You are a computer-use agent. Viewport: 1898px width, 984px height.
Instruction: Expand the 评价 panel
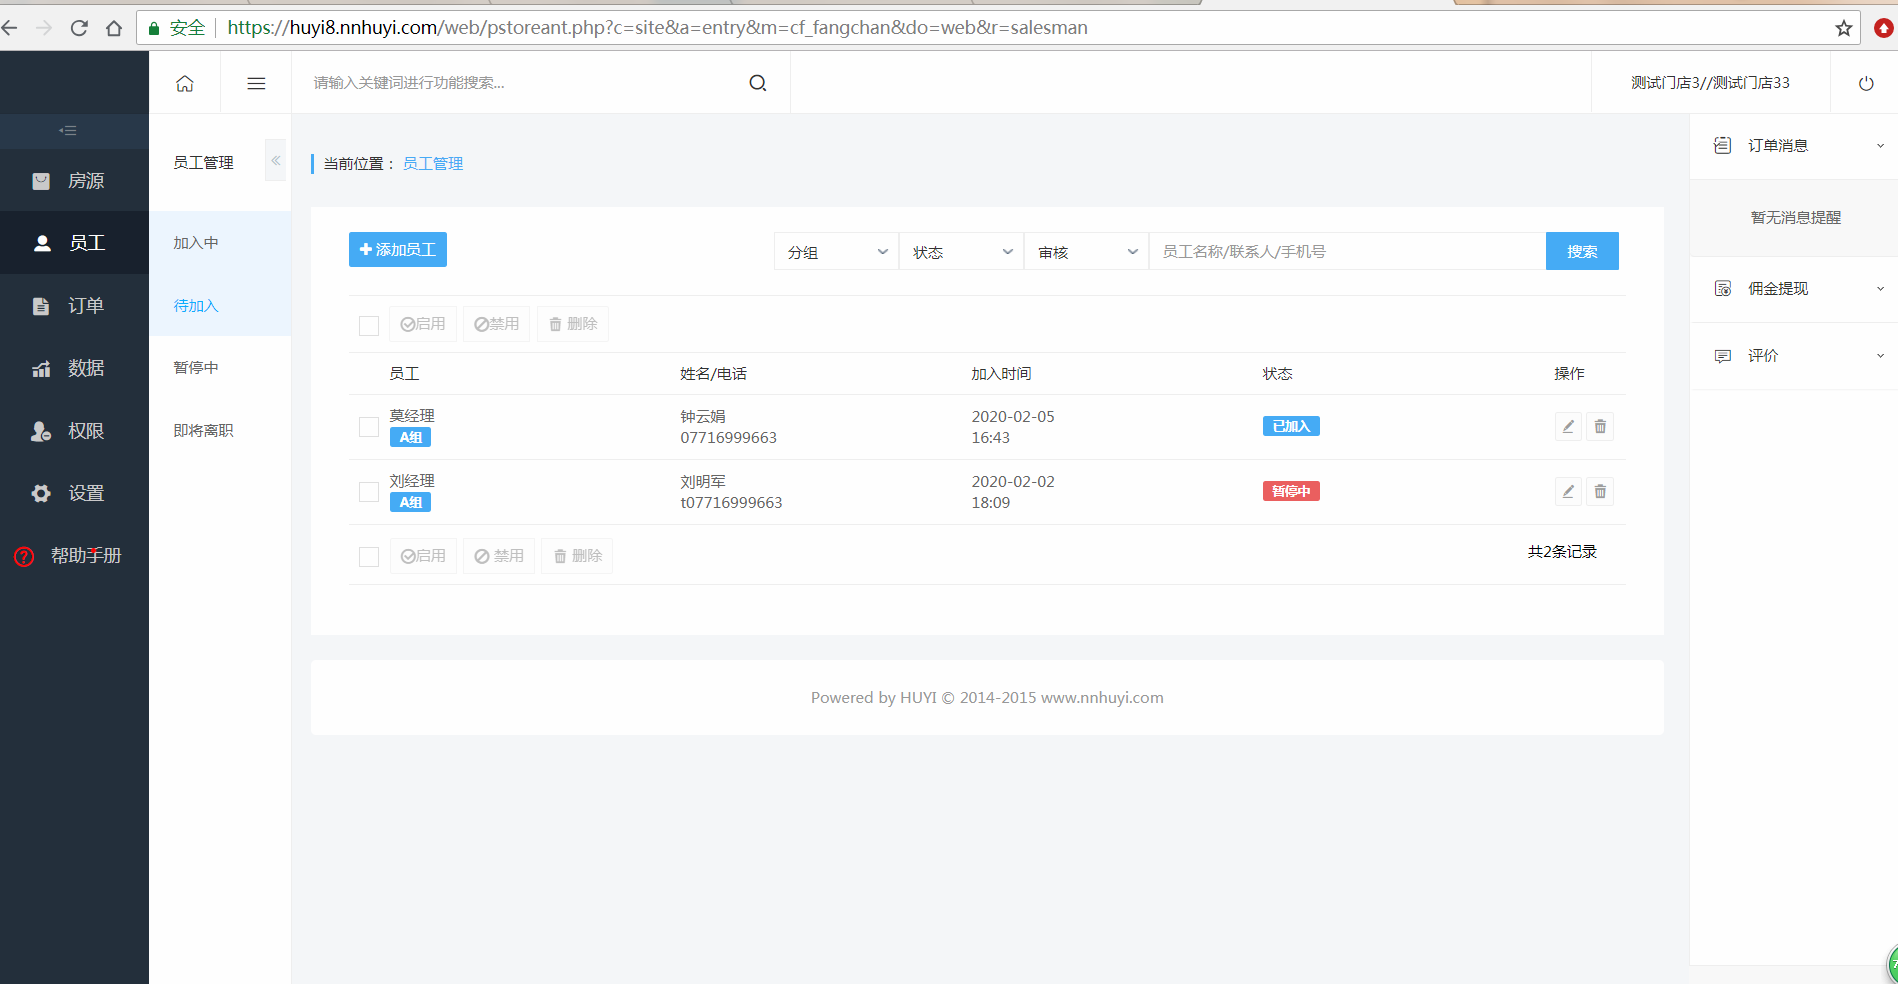click(x=1794, y=356)
